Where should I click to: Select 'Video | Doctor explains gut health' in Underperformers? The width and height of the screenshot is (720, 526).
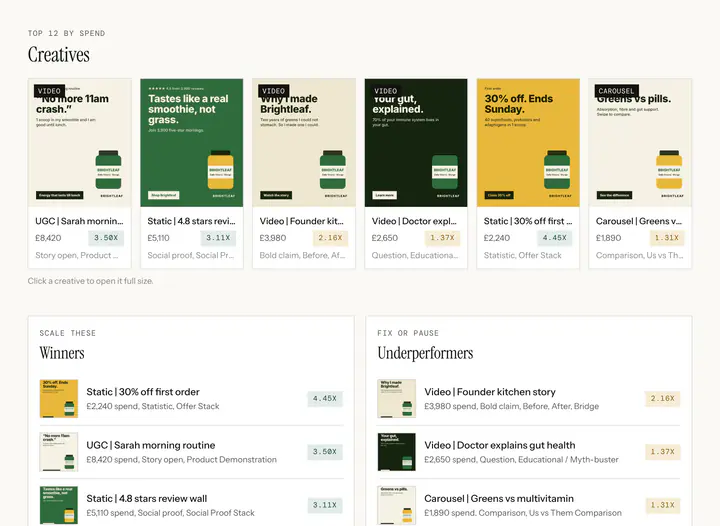500,445
